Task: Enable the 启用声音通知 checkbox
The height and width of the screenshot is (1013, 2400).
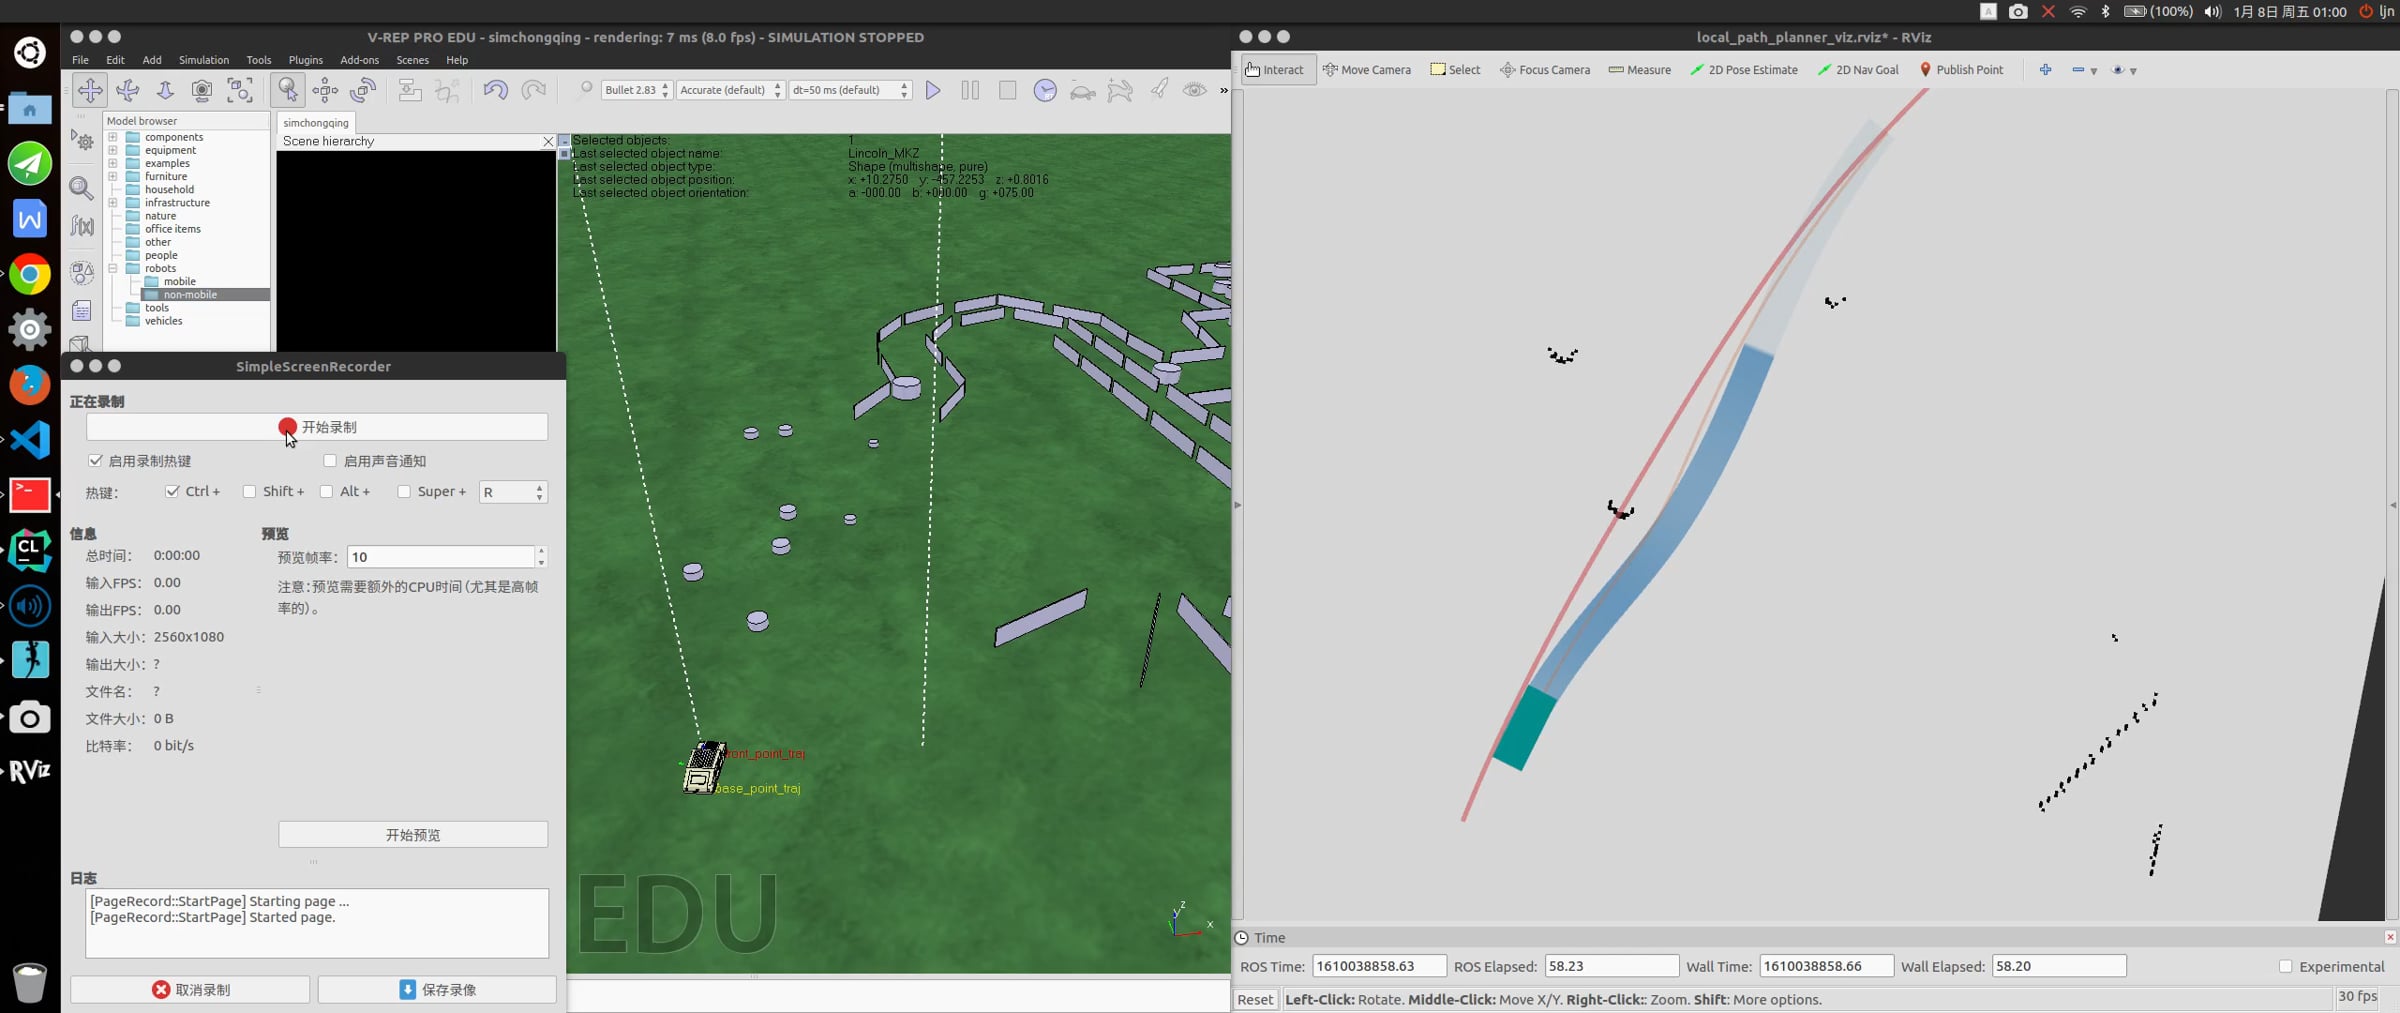Action: click(330, 461)
